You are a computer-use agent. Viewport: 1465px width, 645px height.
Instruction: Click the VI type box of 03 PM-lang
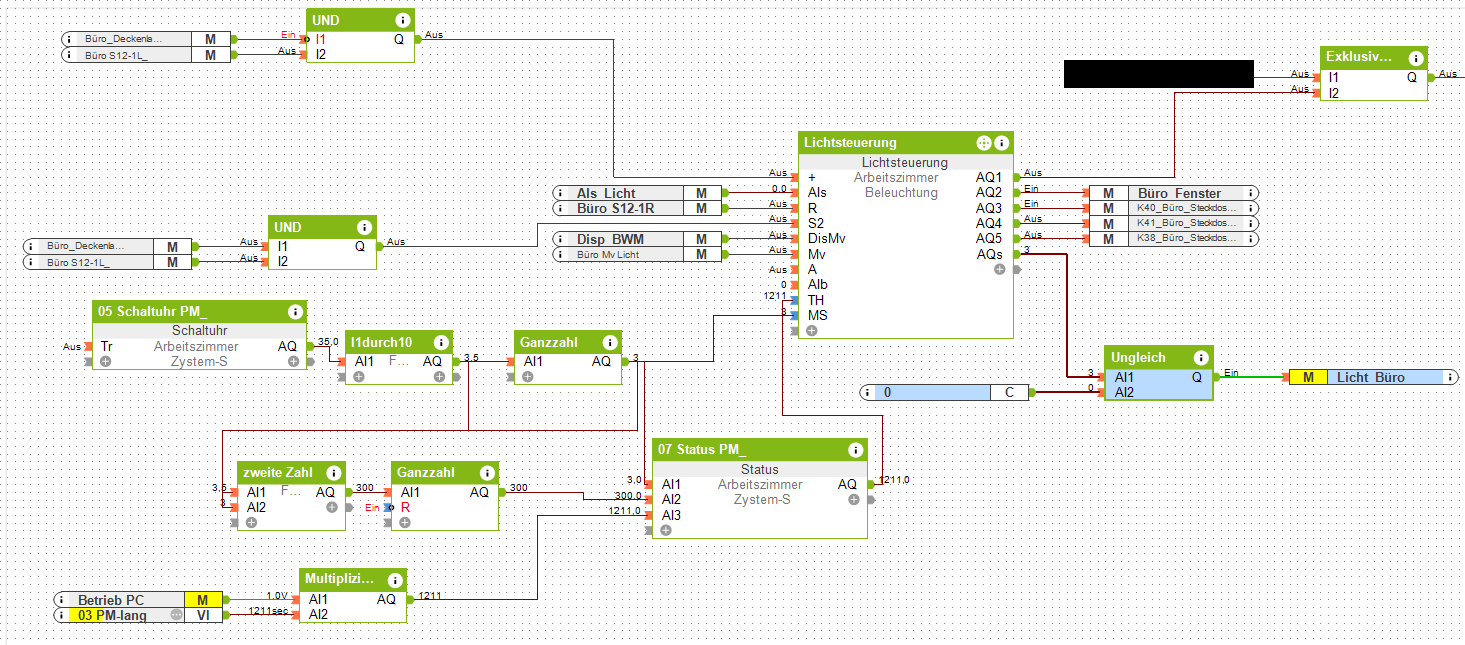pos(203,615)
